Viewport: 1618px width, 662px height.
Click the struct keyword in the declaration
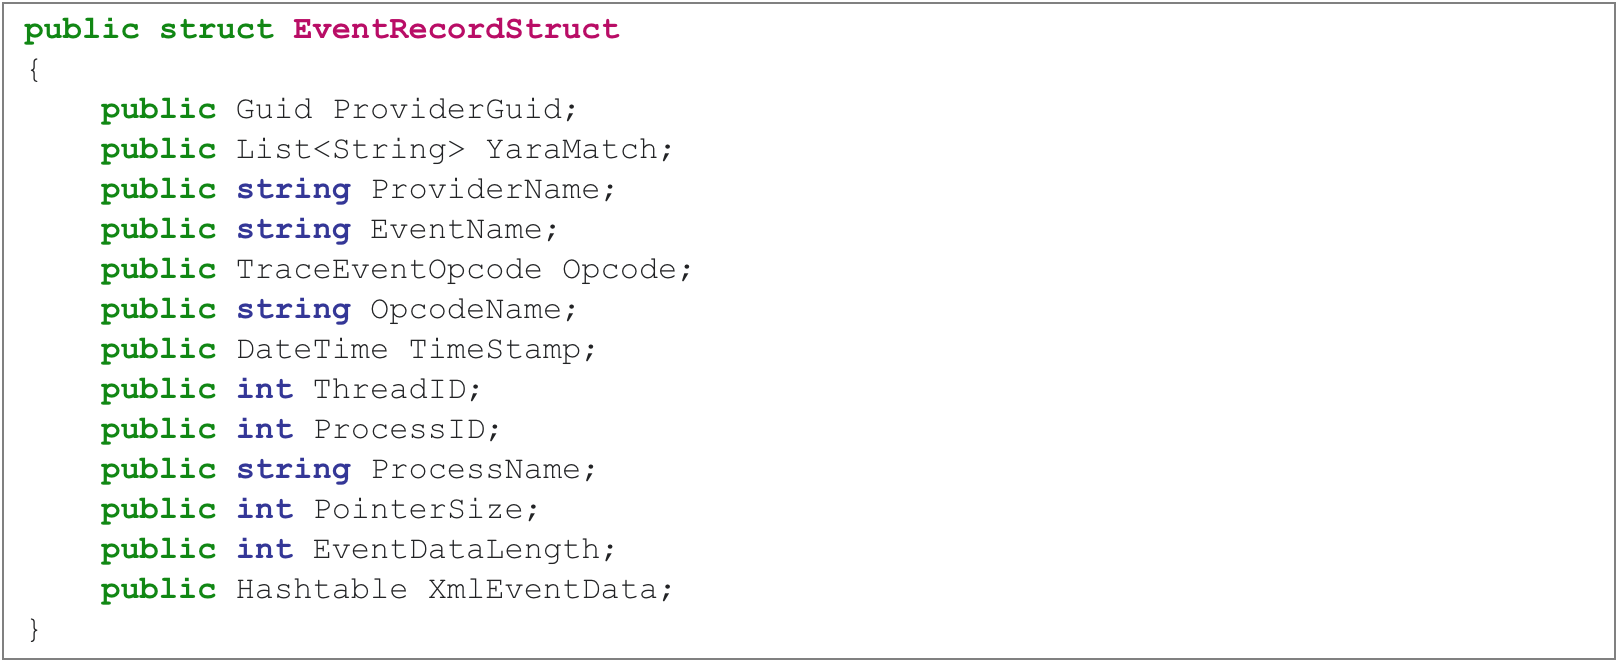click(216, 29)
